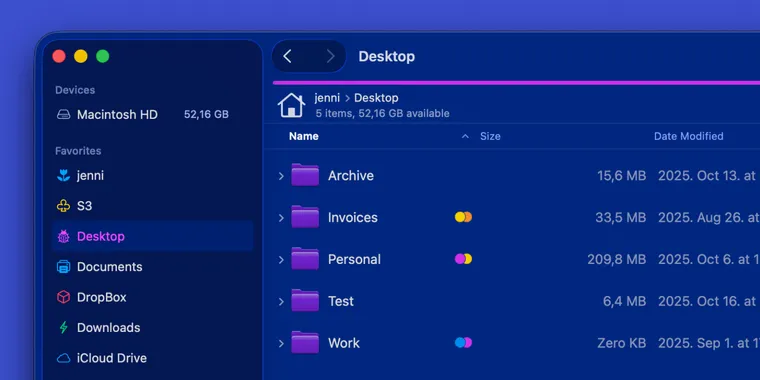Click the home icon in path bar
Image resolution: width=760 pixels, height=380 pixels.
[291, 105]
